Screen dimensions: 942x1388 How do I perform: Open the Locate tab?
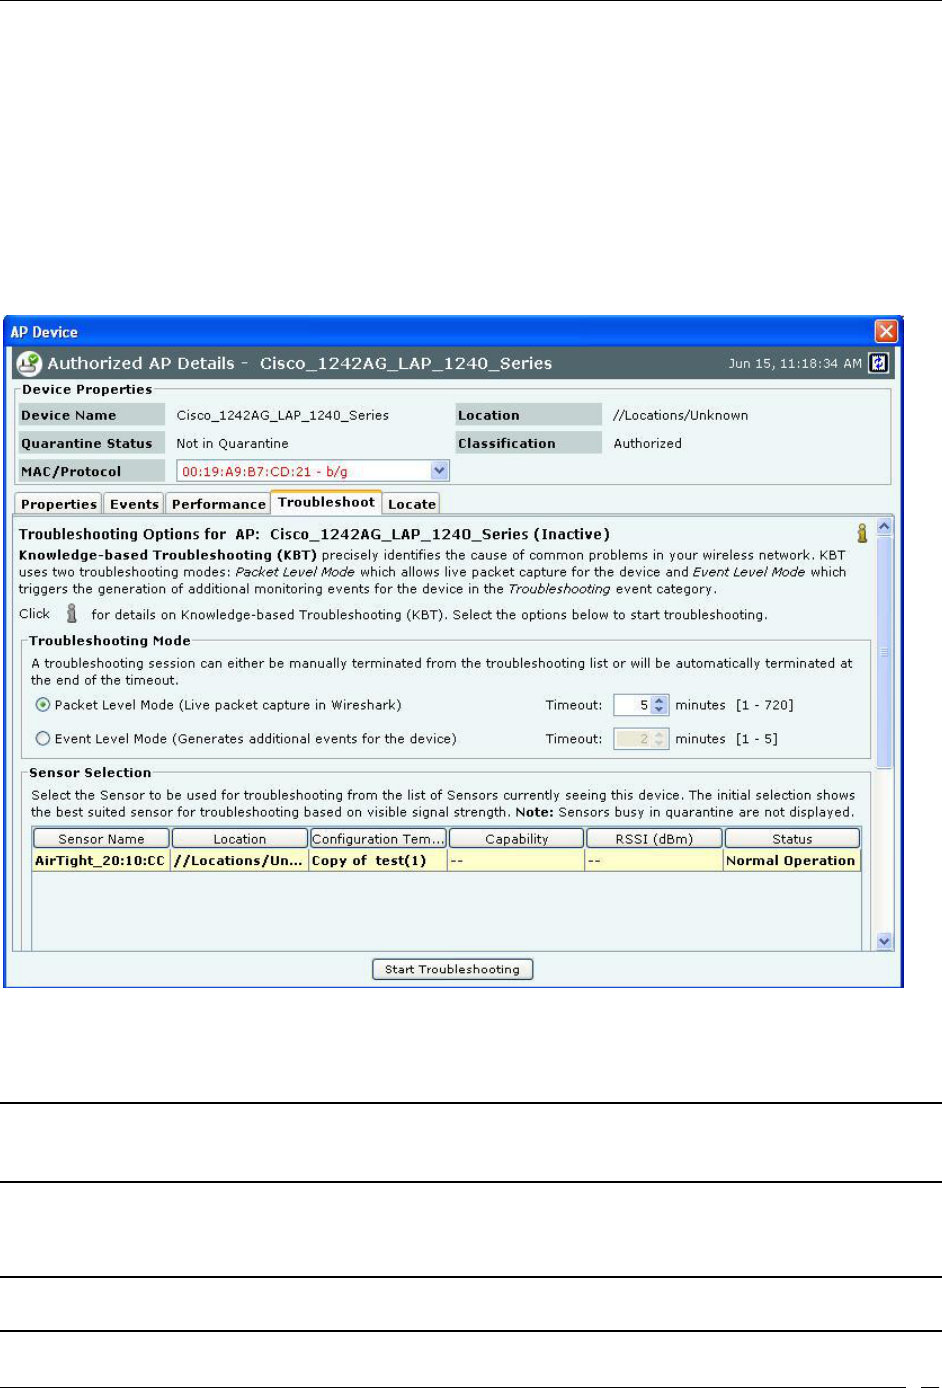411,504
